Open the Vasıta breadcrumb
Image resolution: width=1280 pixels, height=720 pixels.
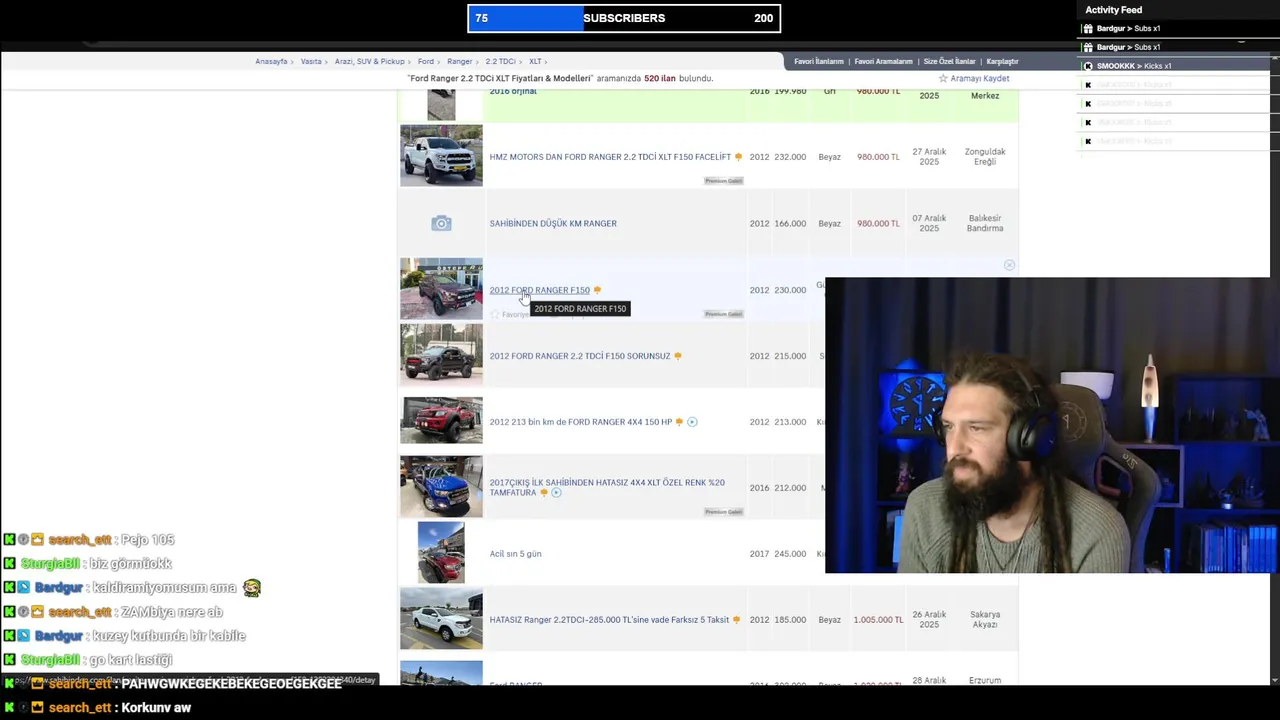(311, 61)
